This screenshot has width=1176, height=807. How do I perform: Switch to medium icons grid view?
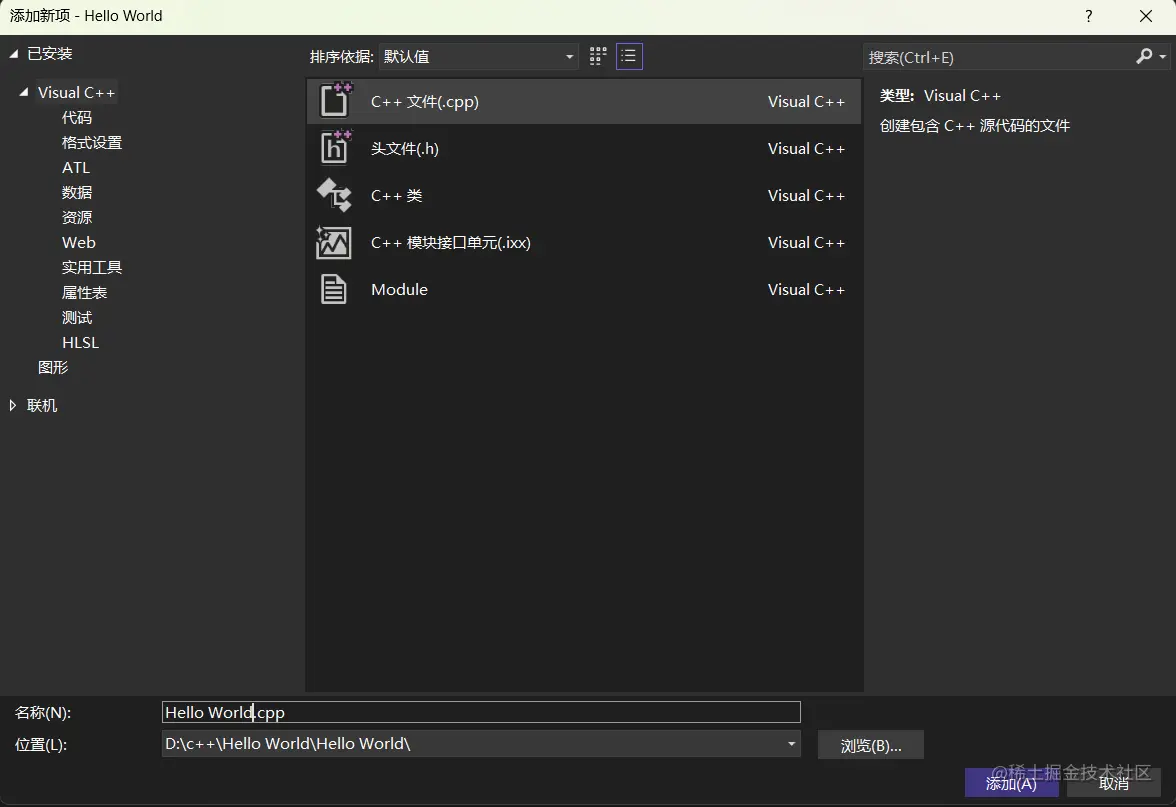pyautogui.click(x=598, y=56)
